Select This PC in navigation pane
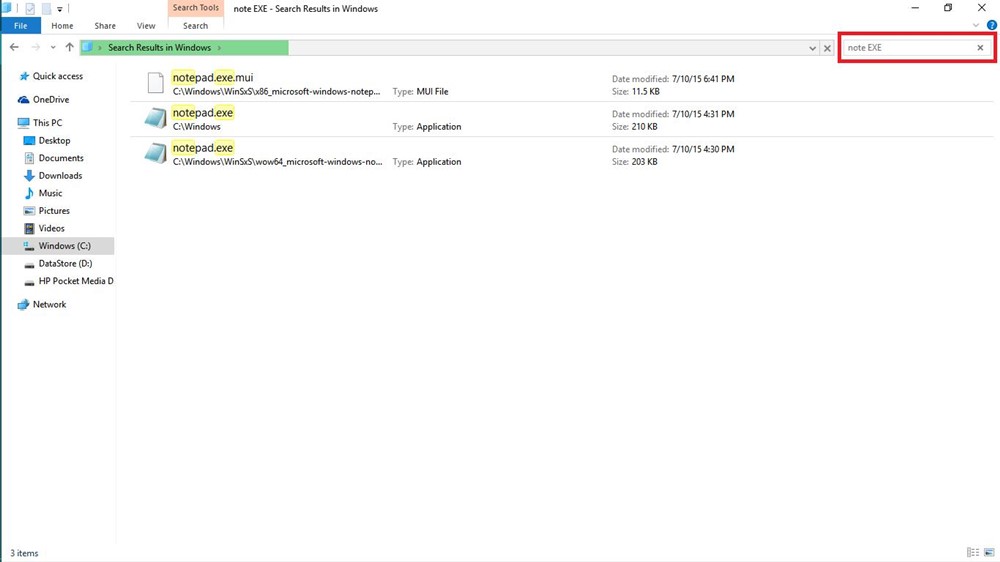Image resolution: width=1000 pixels, height=562 pixels. click(x=47, y=122)
